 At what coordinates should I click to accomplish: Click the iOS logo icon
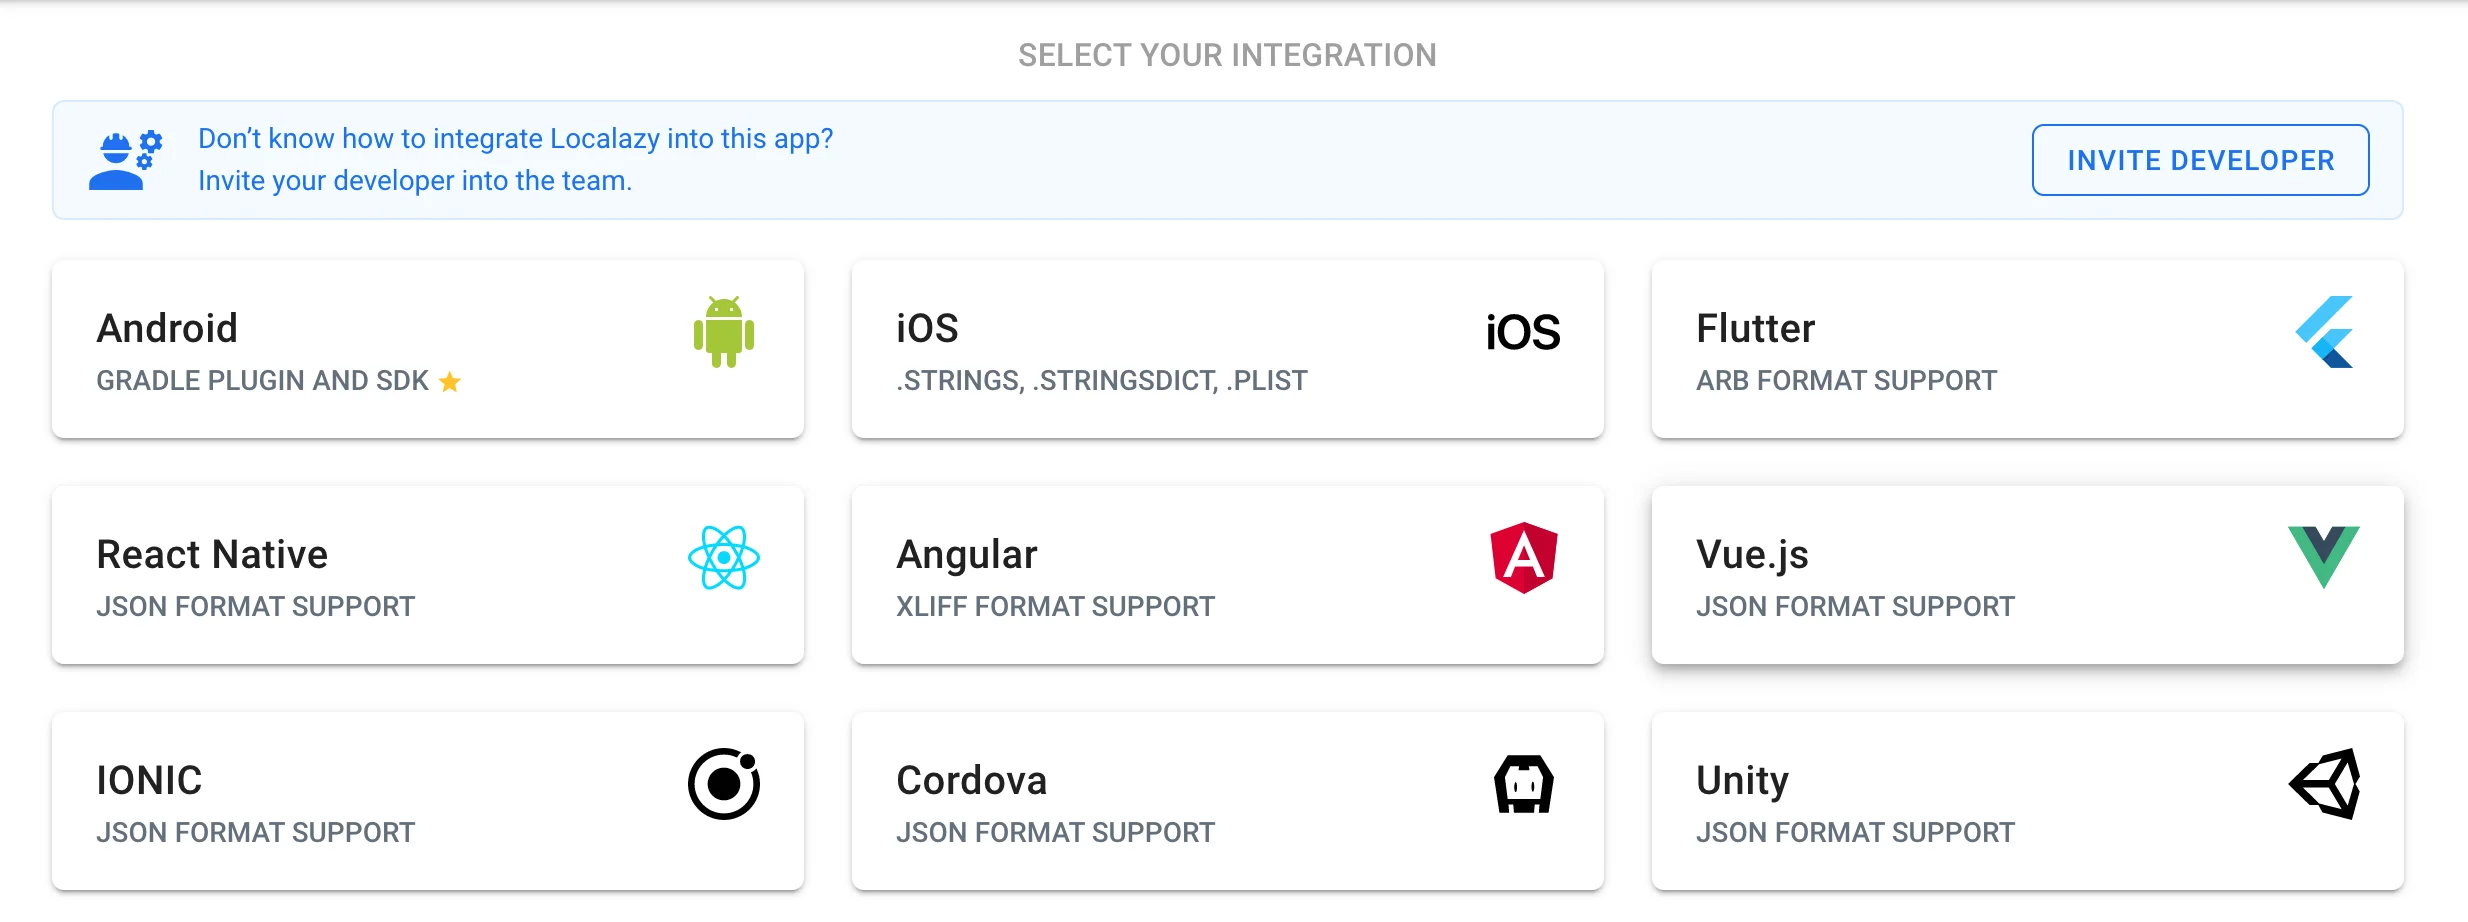[x=1519, y=333]
